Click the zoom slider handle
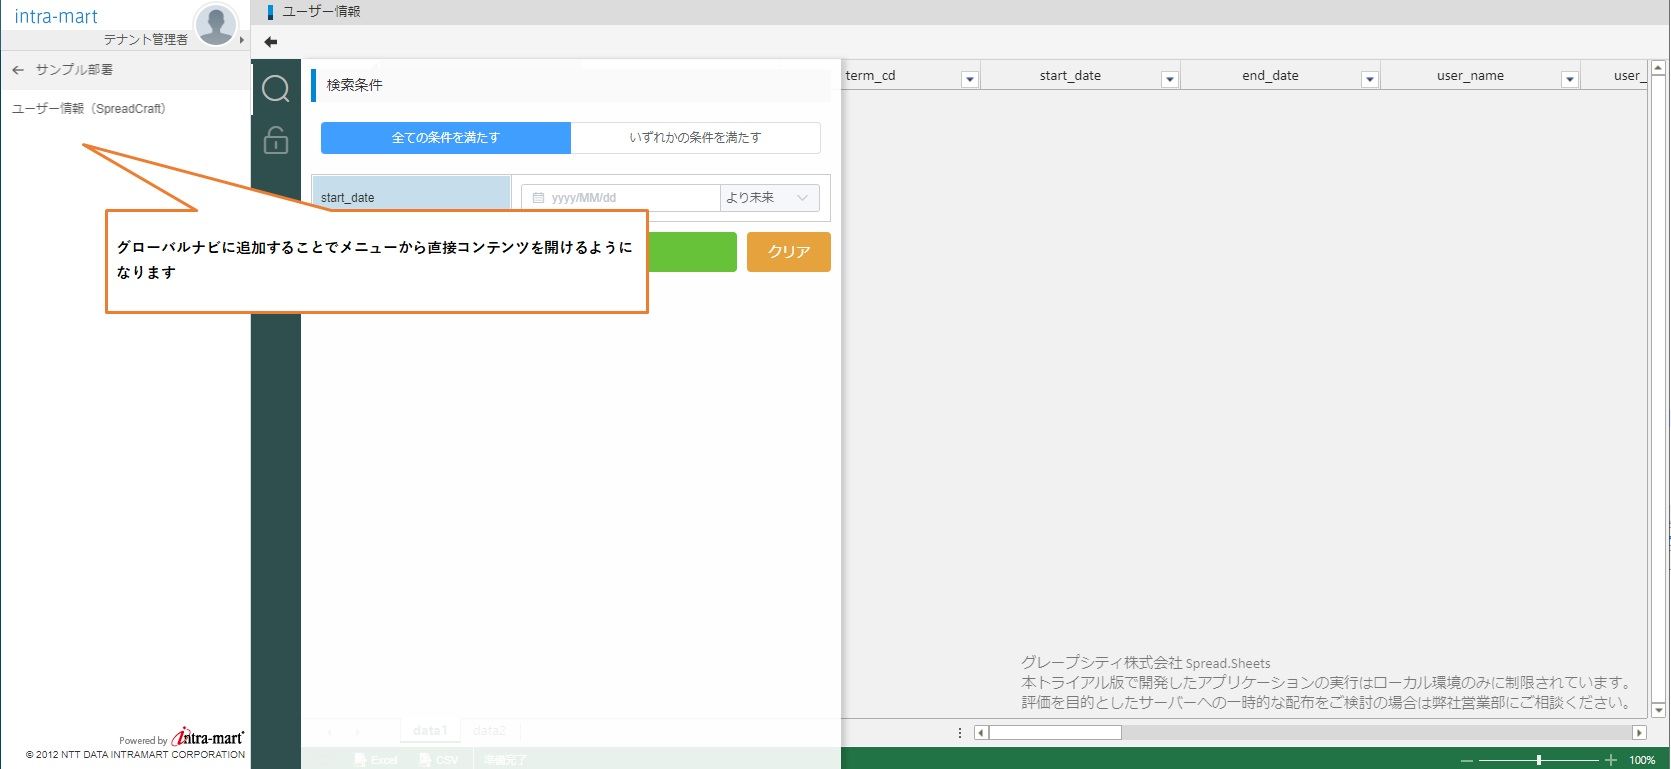 pyautogui.click(x=1538, y=760)
